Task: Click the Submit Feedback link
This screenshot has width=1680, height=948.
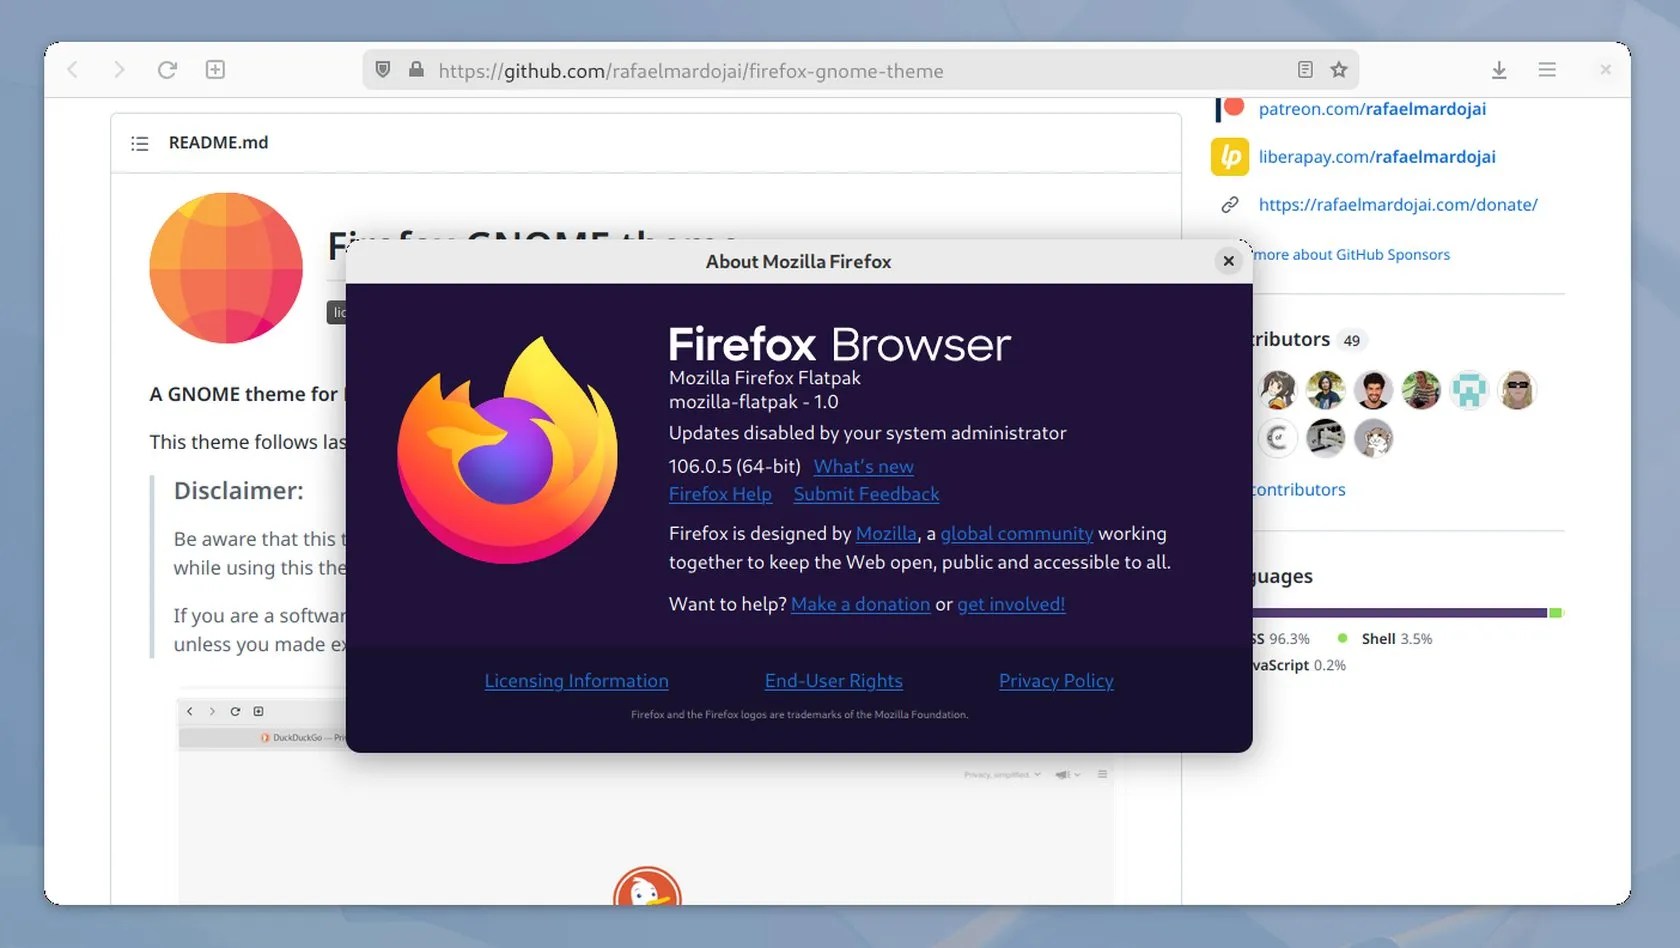Action: pos(866,494)
